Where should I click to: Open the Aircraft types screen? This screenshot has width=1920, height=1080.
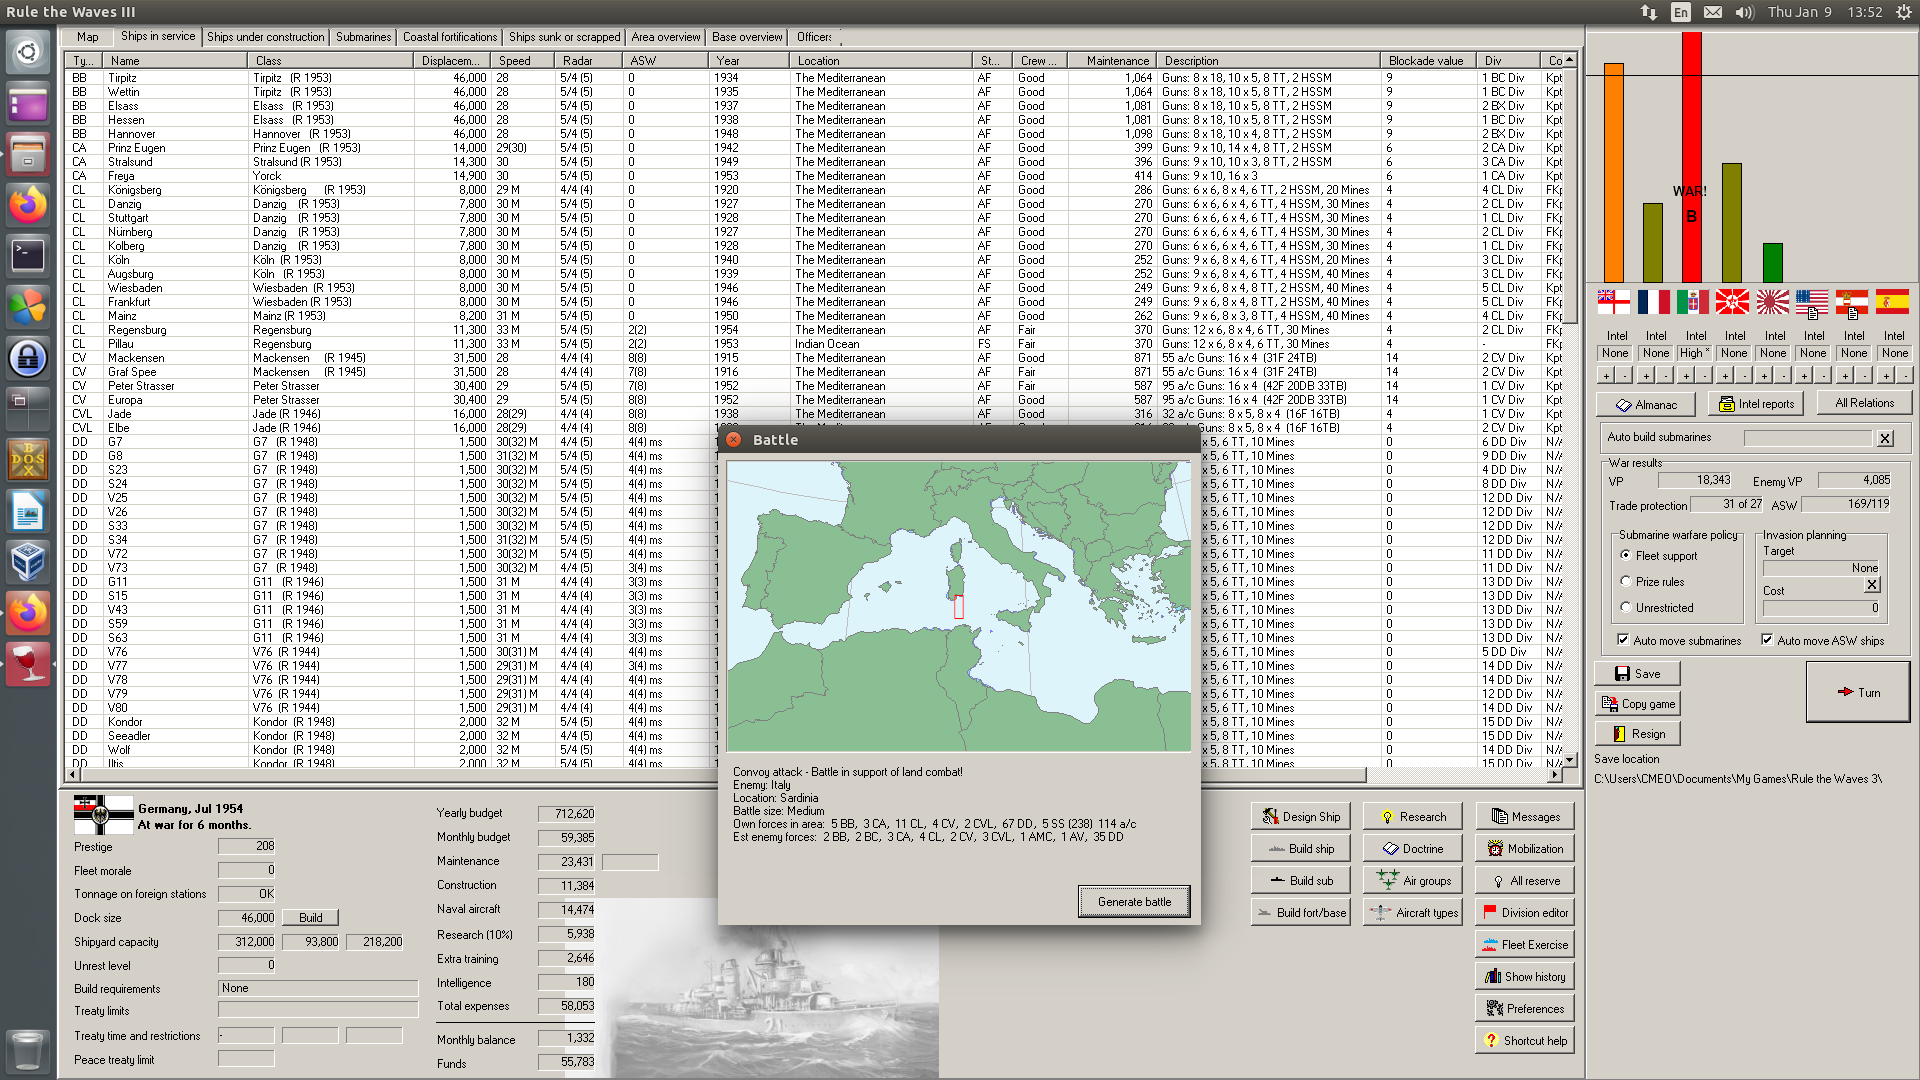coord(1412,912)
